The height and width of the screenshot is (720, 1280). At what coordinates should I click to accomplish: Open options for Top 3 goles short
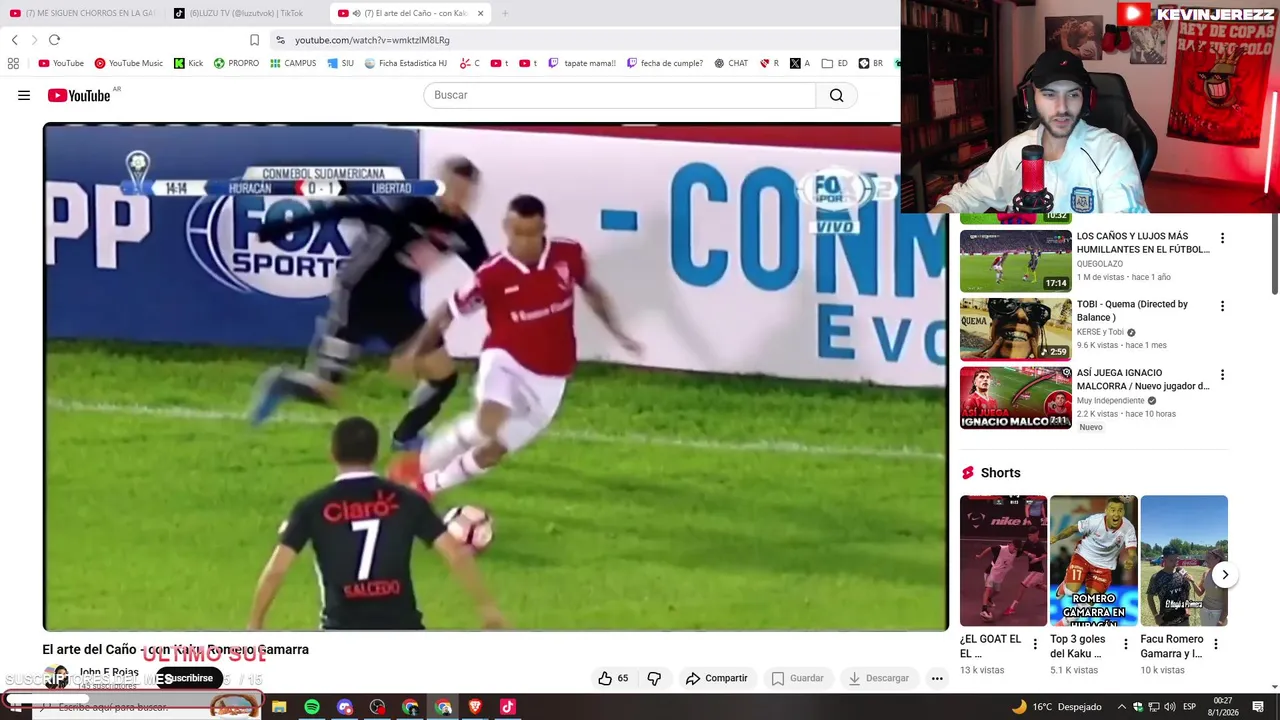click(1125, 644)
